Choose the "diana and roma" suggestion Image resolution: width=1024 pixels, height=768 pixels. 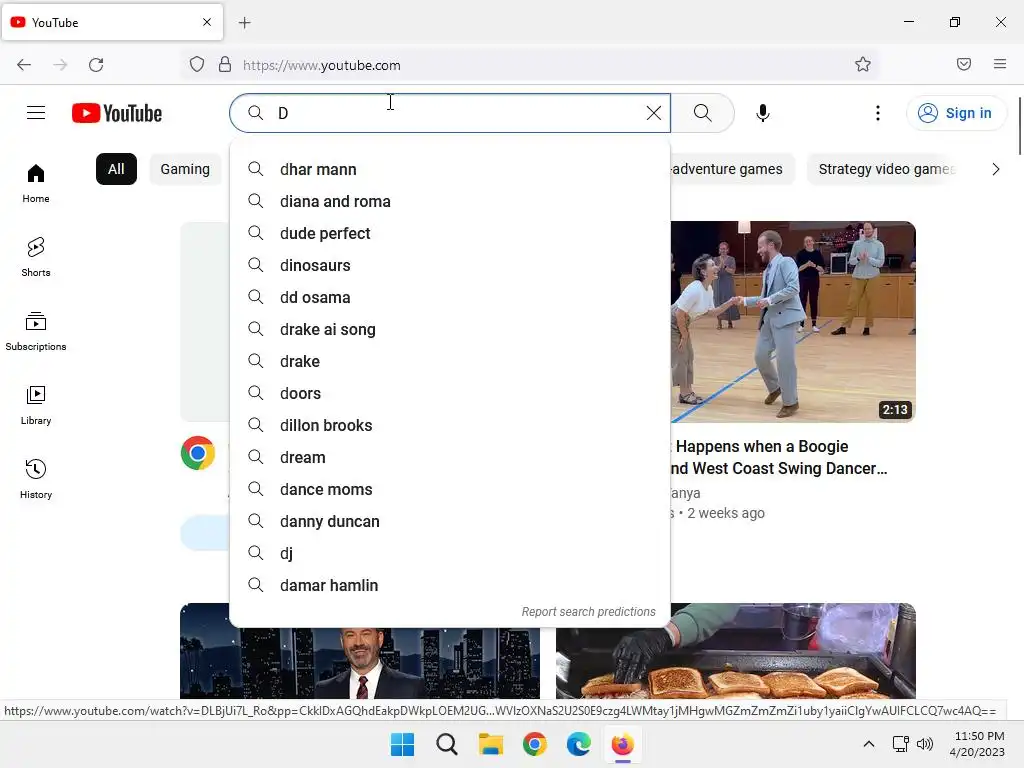[x=450, y=201]
